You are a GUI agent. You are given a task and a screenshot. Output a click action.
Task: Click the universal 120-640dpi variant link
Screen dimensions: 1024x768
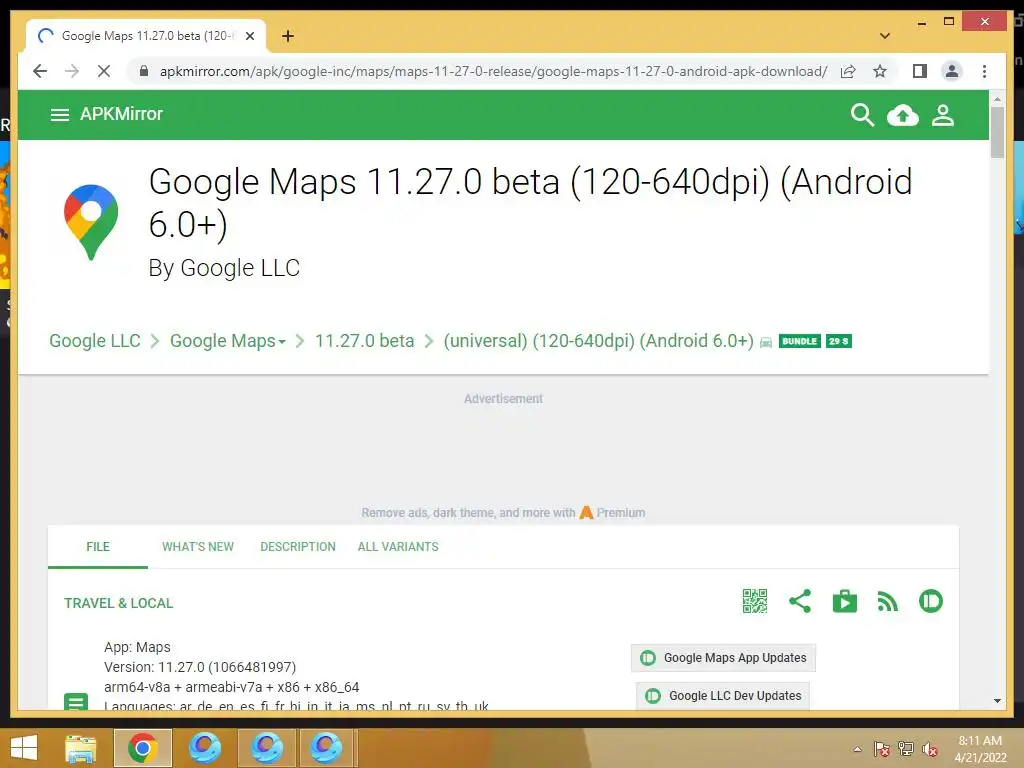(x=598, y=341)
